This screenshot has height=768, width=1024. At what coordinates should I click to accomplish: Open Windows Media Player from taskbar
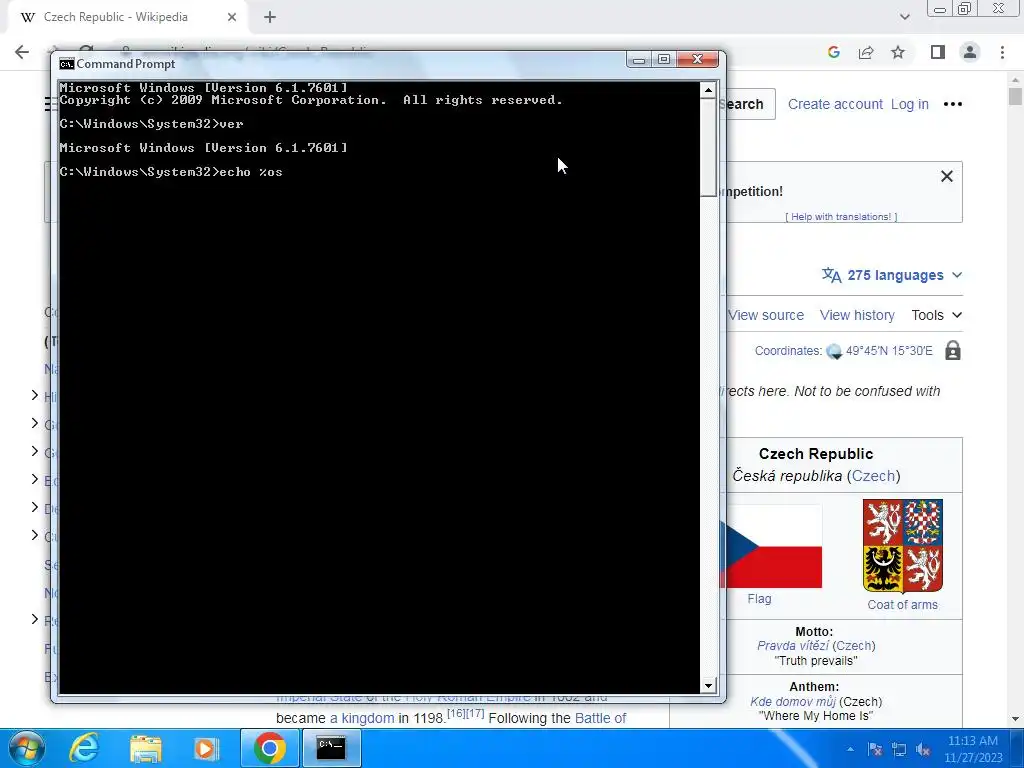tap(206, 748)
